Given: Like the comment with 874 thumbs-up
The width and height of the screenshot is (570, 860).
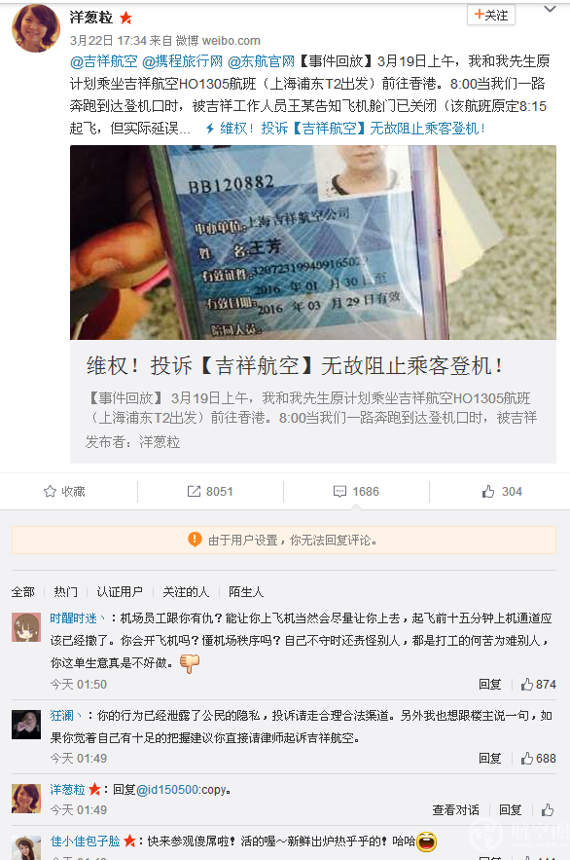Looking at the screenshot, I should pyautogui.click(x=527, y=684).
